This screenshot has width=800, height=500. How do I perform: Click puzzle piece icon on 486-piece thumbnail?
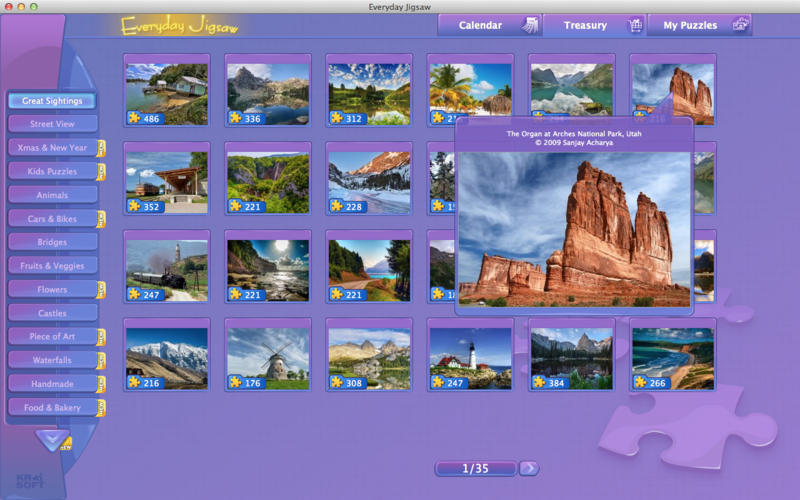click(133, 118)
